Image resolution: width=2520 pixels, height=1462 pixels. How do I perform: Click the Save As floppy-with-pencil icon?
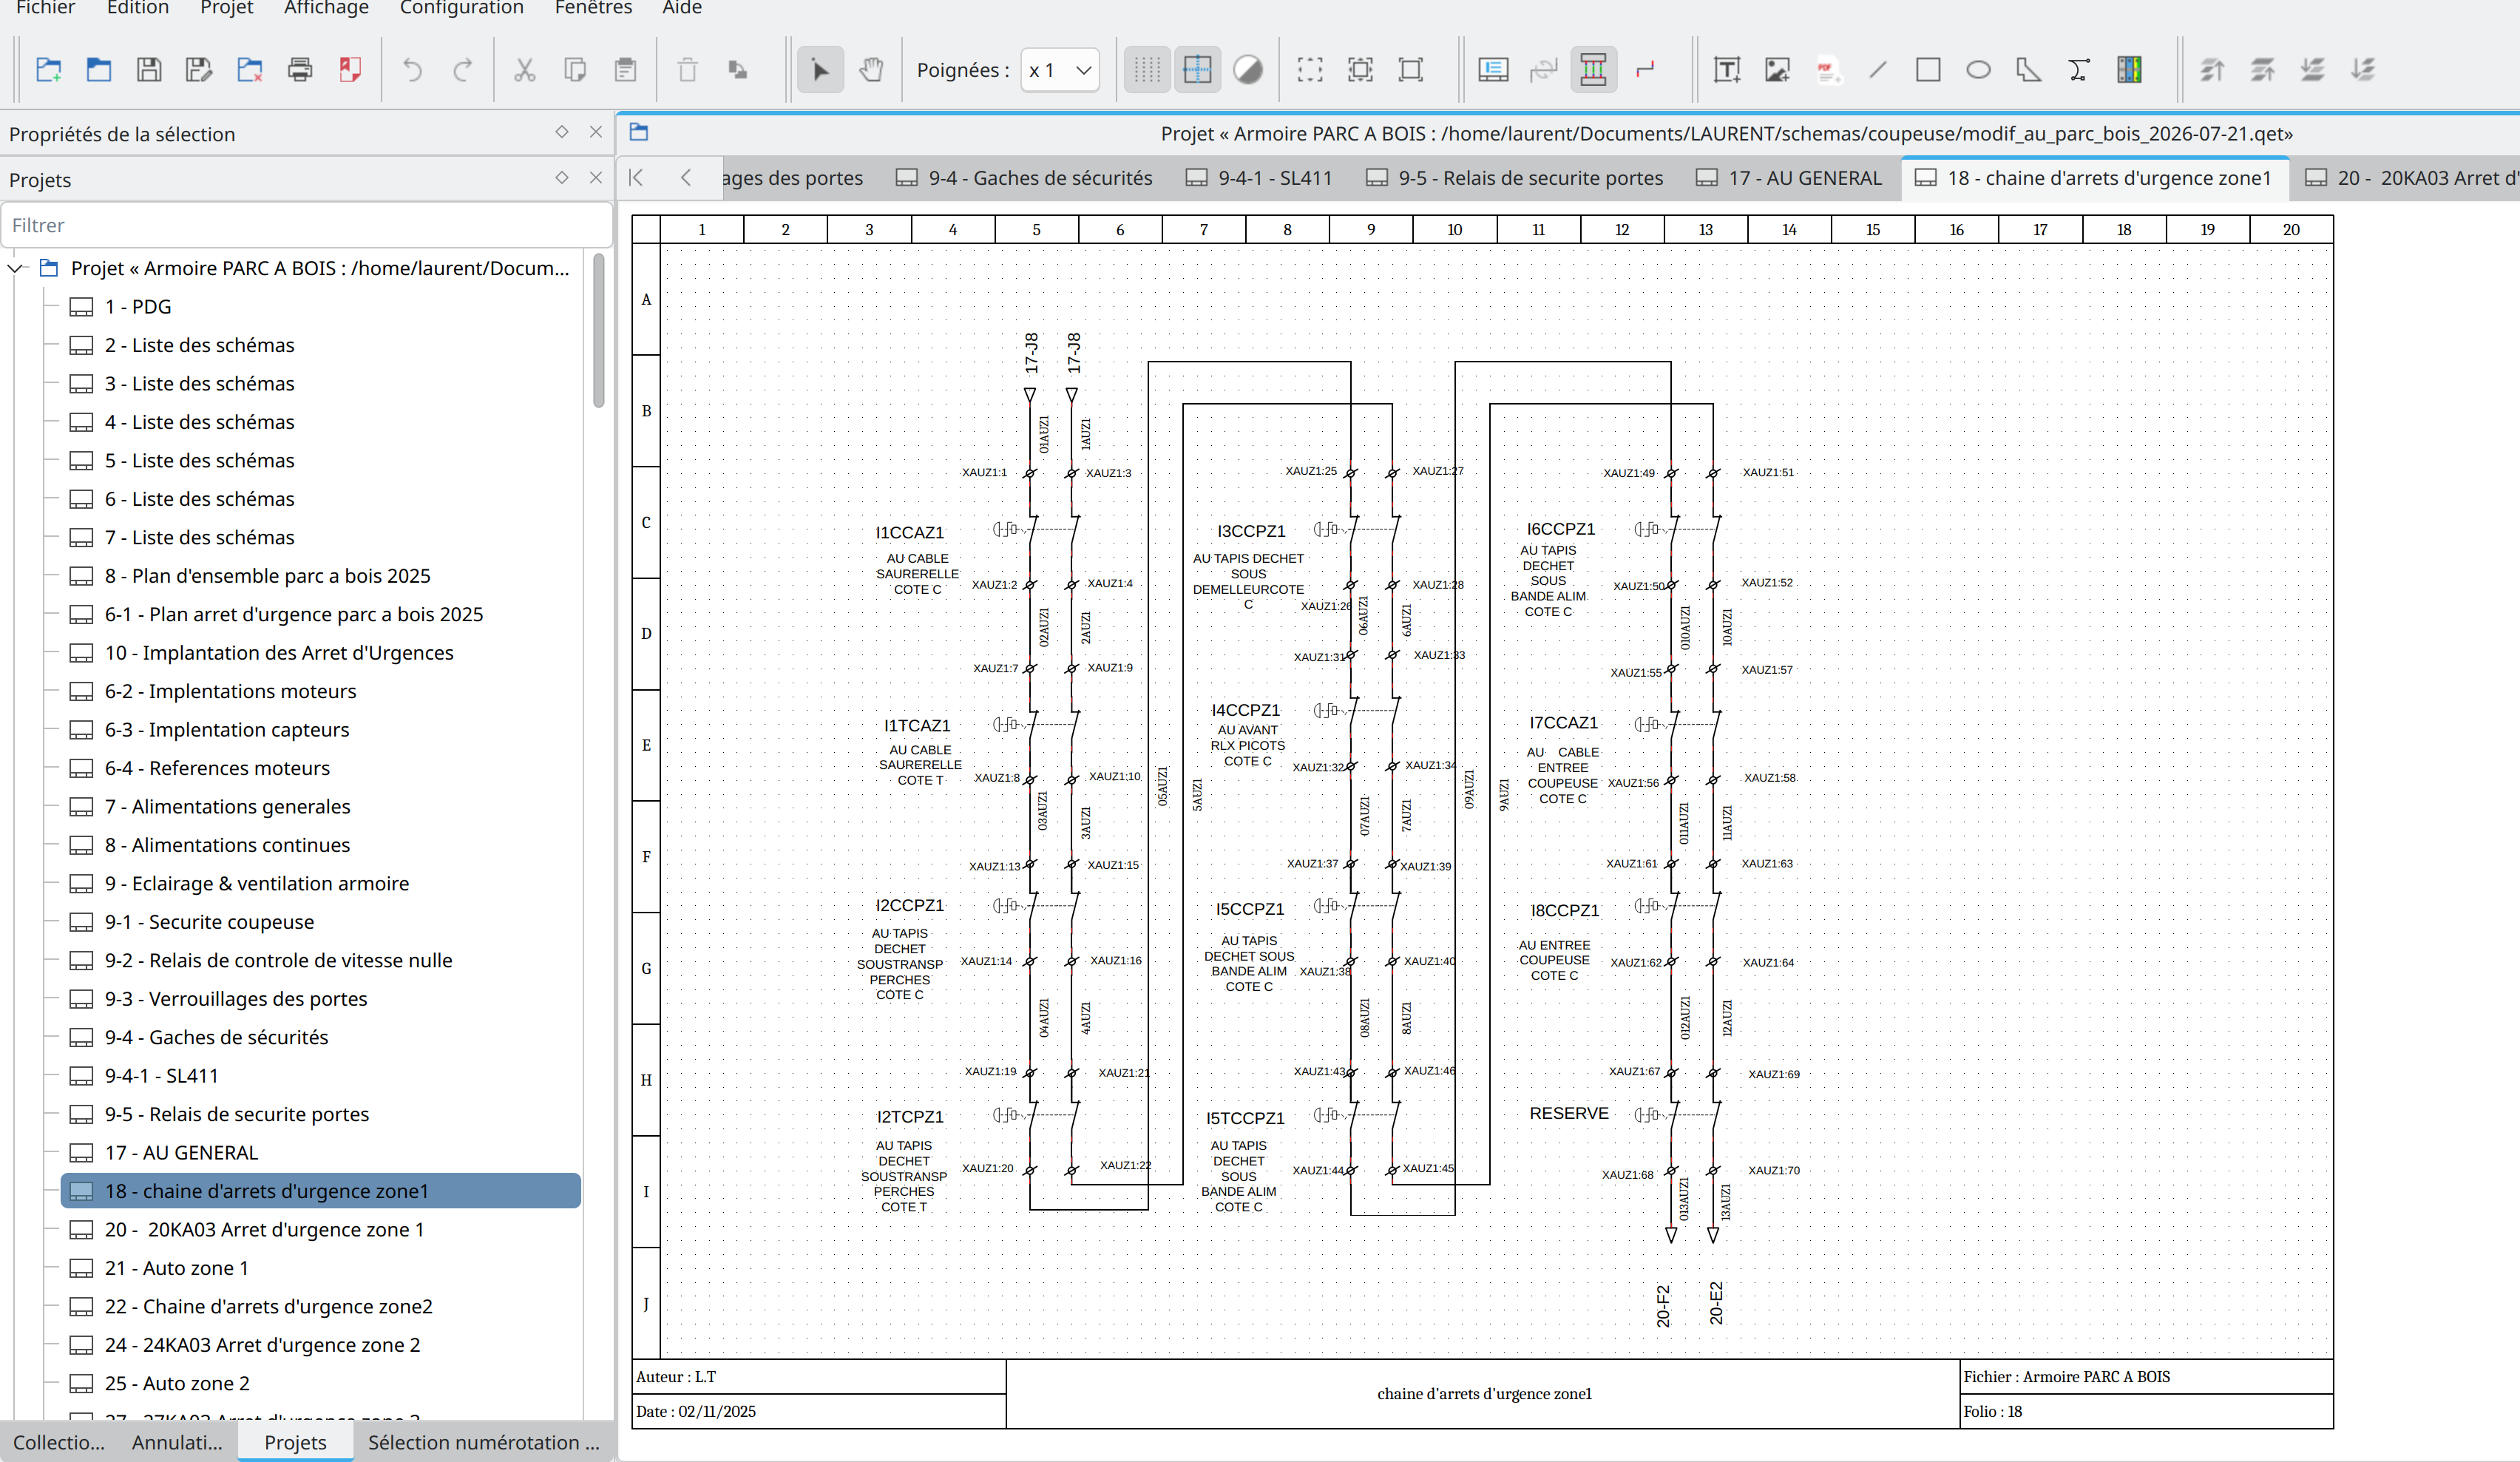point(199,70)
